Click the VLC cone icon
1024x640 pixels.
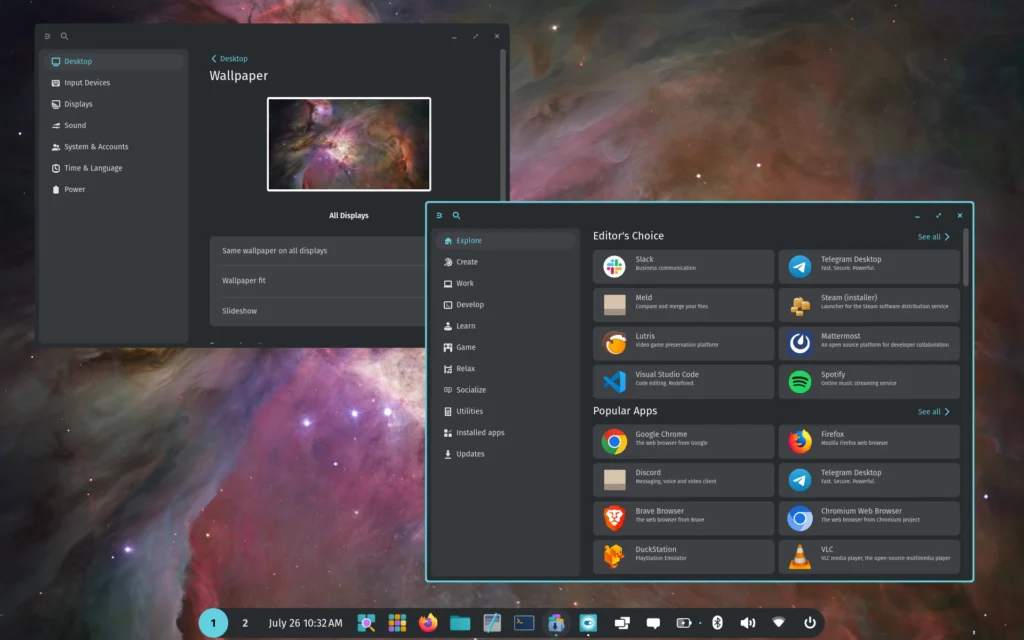click(x=800, y=557)
